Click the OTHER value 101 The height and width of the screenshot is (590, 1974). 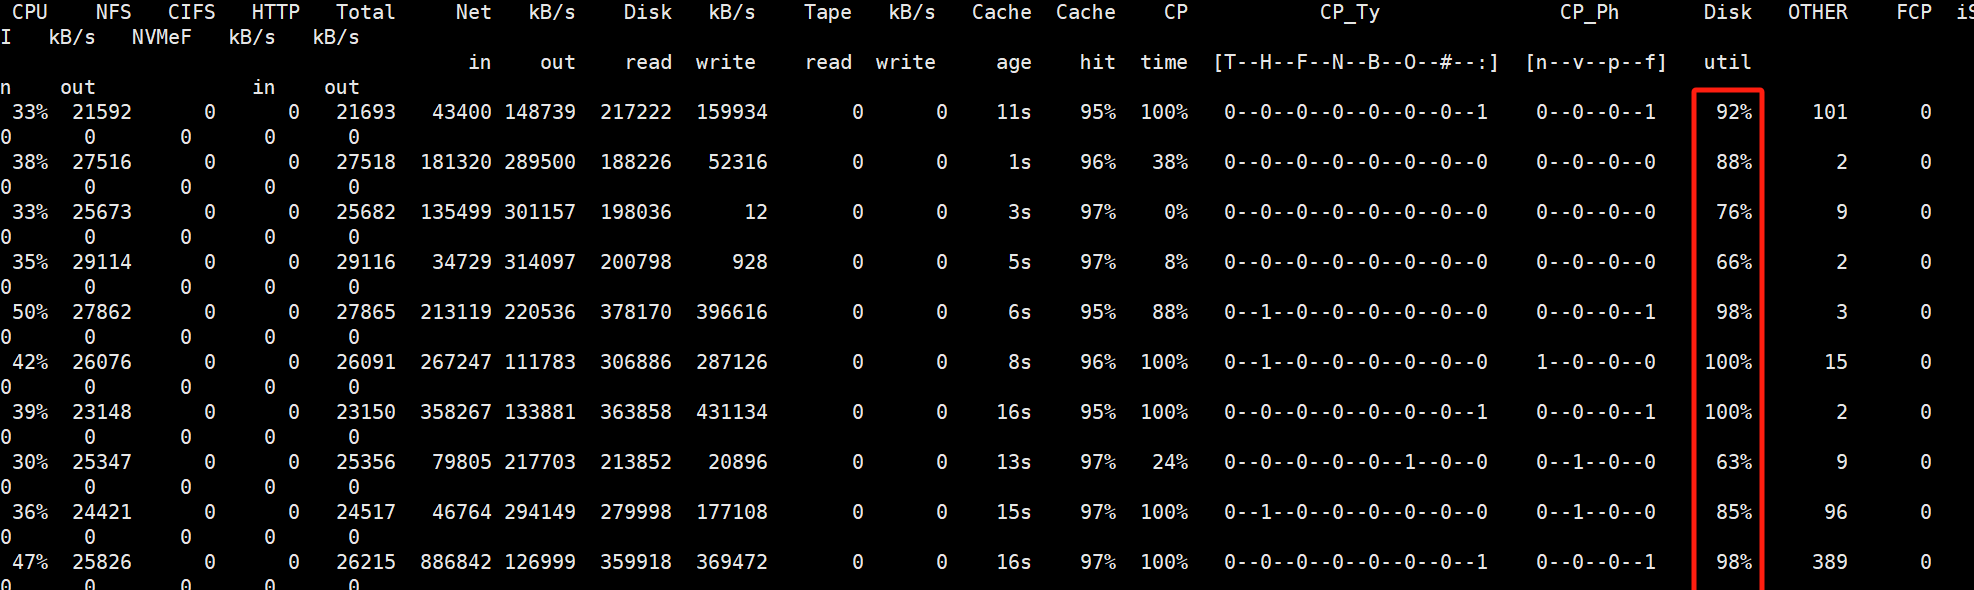[x=1830, y=112]
